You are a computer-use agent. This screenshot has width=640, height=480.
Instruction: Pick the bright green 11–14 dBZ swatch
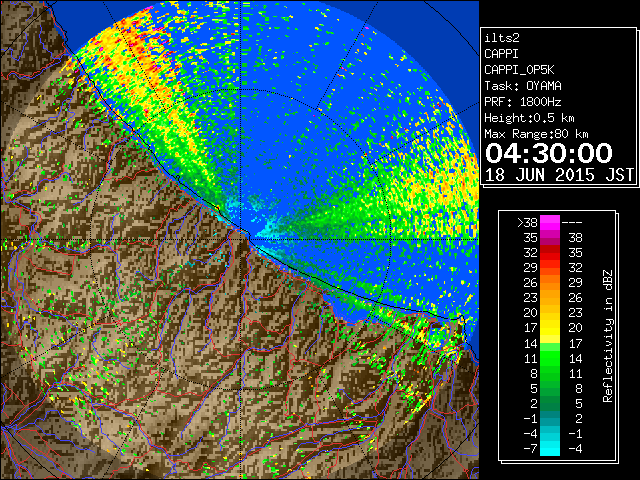point(550,358)
